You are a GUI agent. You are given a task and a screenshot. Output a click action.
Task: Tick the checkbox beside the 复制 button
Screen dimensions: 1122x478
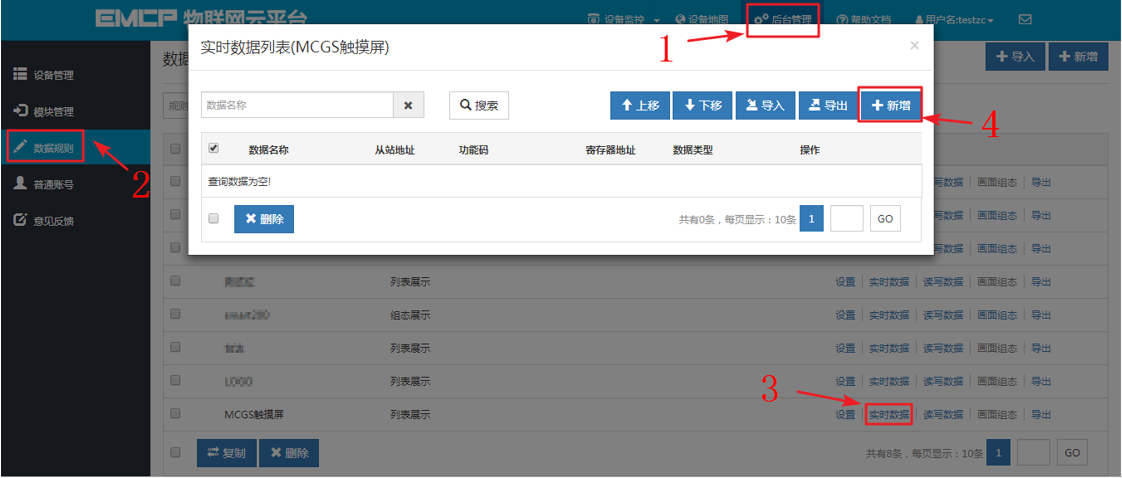click(x=175, y=452)
